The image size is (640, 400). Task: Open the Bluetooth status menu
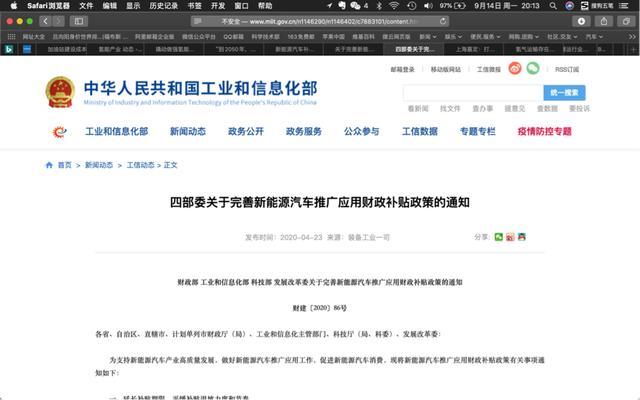(x=379, y=6)
